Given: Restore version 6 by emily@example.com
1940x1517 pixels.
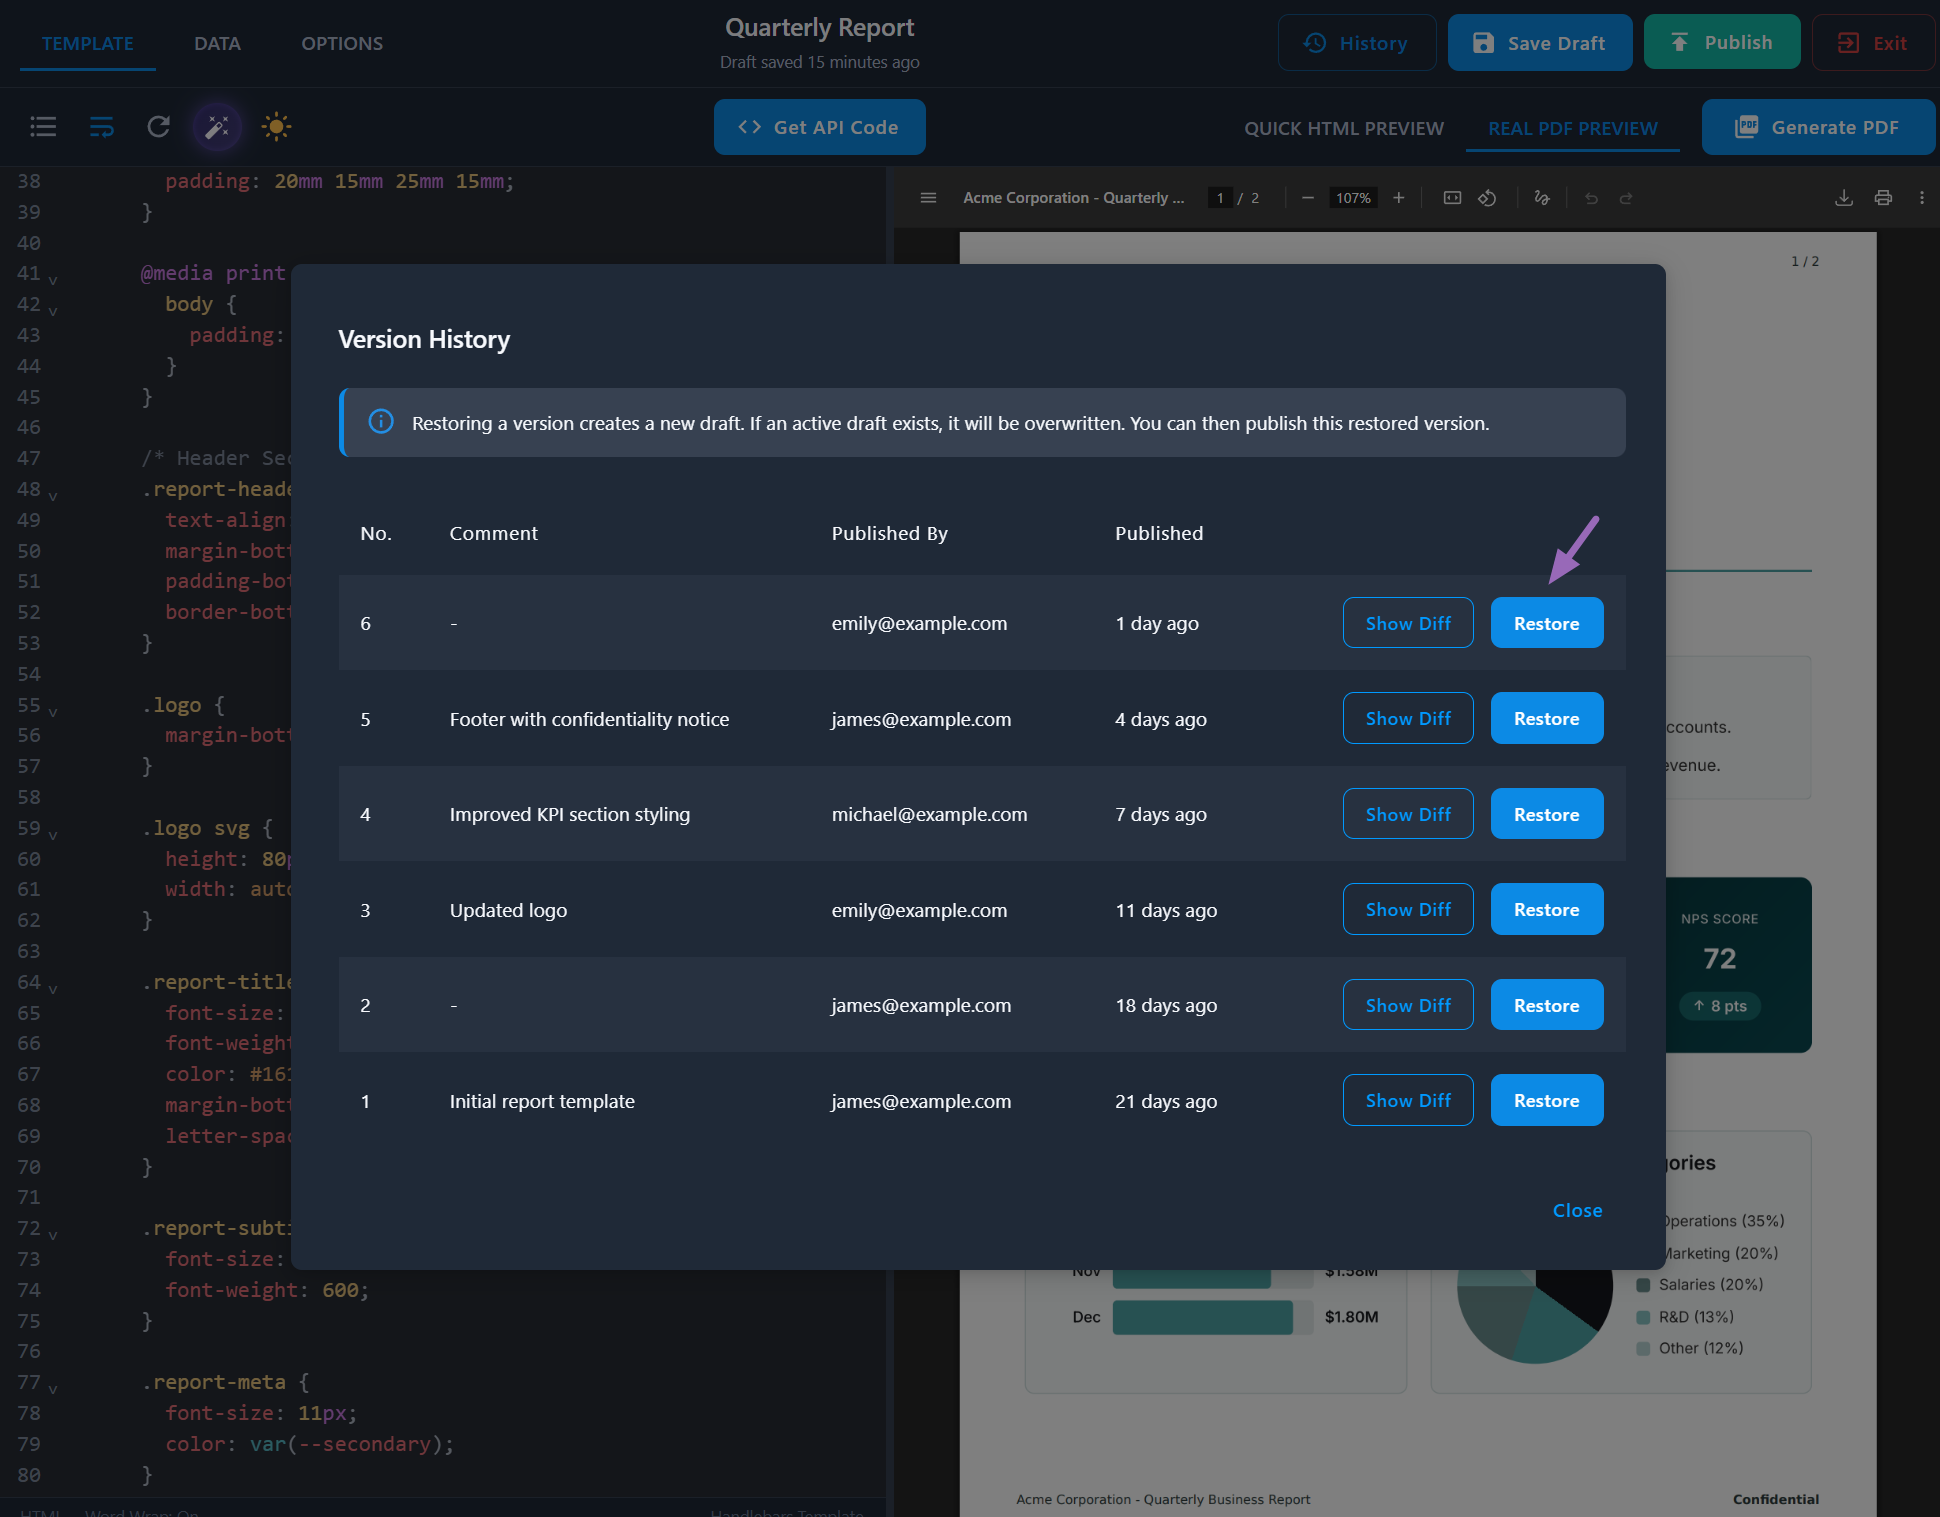Looking at the screenshot, I should (x=1546, y=623).
